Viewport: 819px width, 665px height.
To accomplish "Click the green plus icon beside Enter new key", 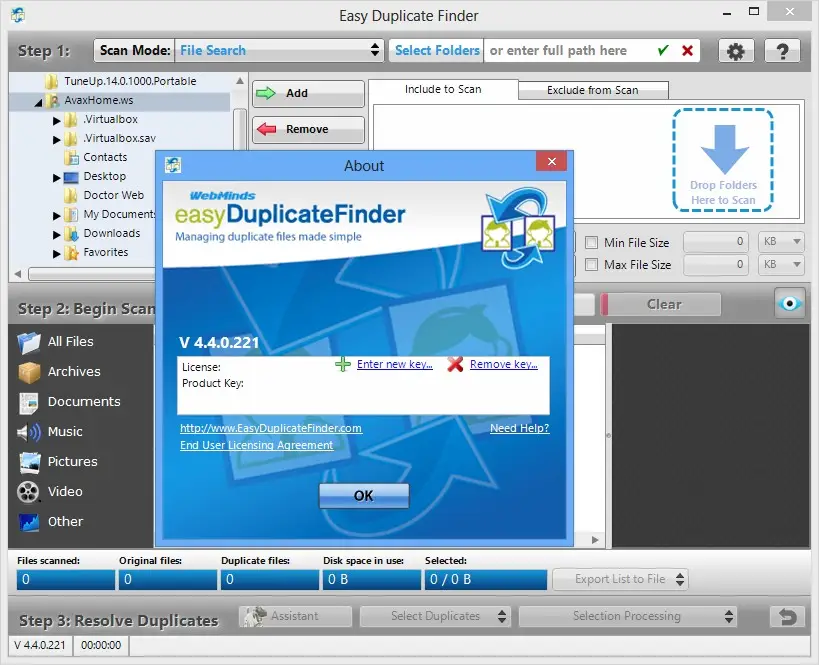I will coord(343,364).
